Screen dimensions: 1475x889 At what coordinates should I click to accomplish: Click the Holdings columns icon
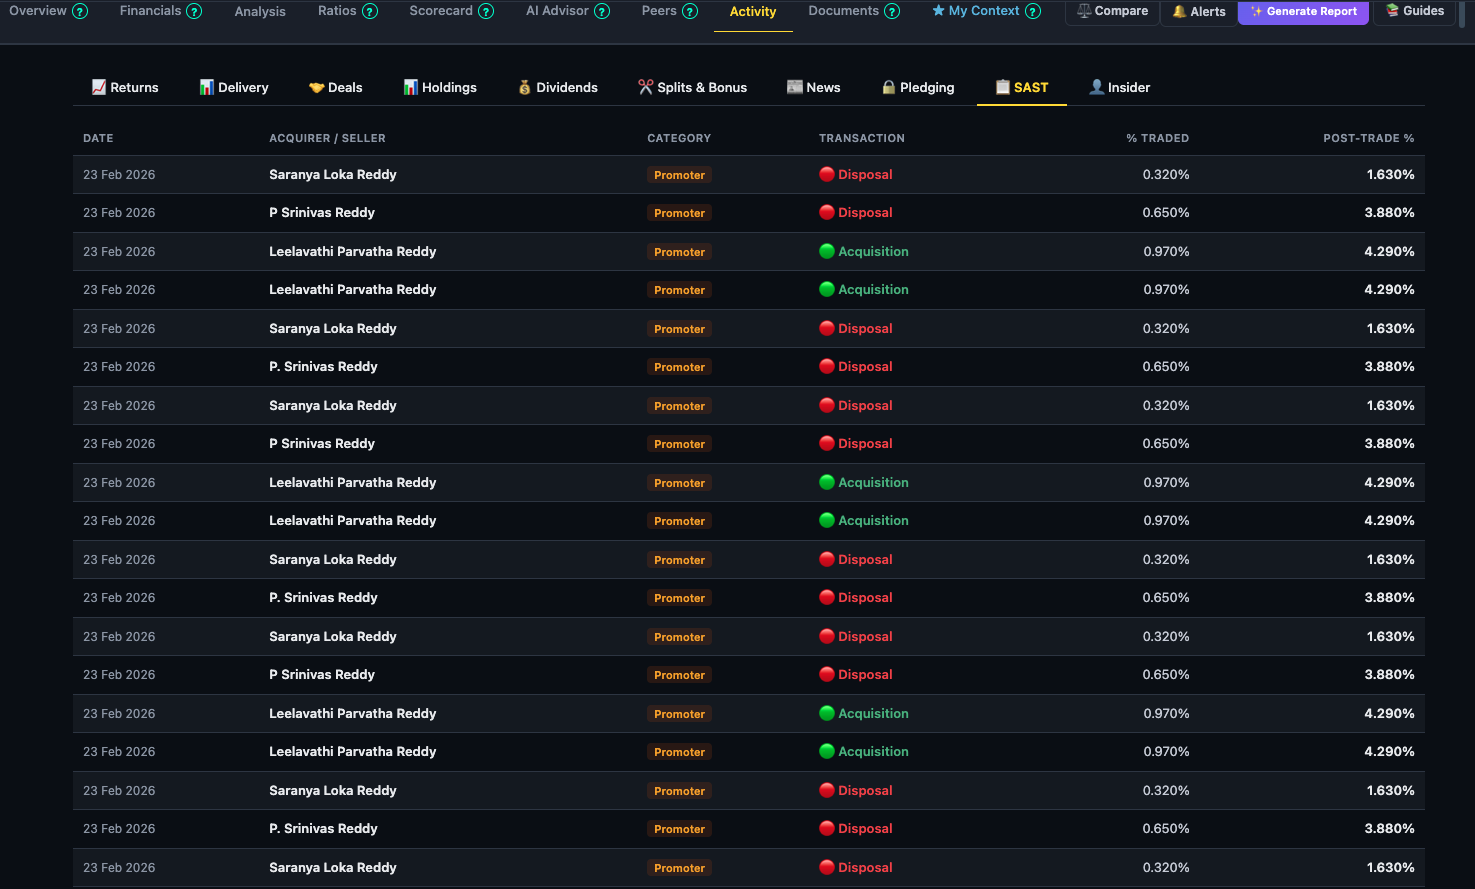[410, 87]
